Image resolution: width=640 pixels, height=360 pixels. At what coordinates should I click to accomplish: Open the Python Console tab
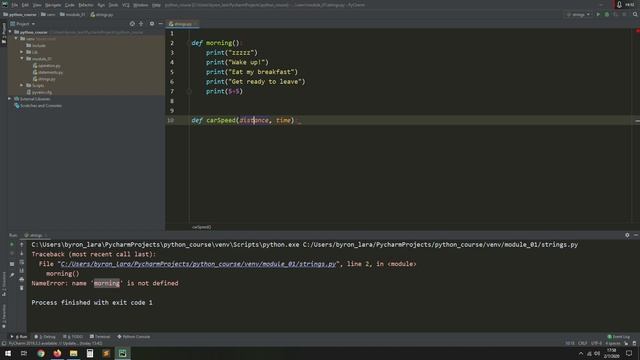pyautogui.click(x=134, y=337)
